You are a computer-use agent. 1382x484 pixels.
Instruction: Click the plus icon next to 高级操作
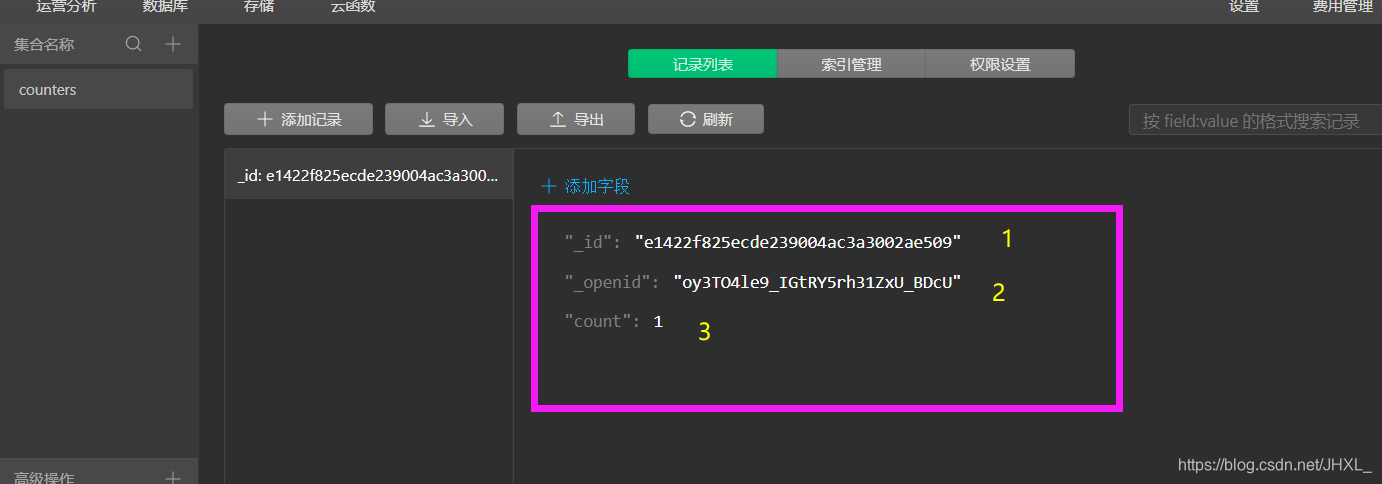coord(173,477)
